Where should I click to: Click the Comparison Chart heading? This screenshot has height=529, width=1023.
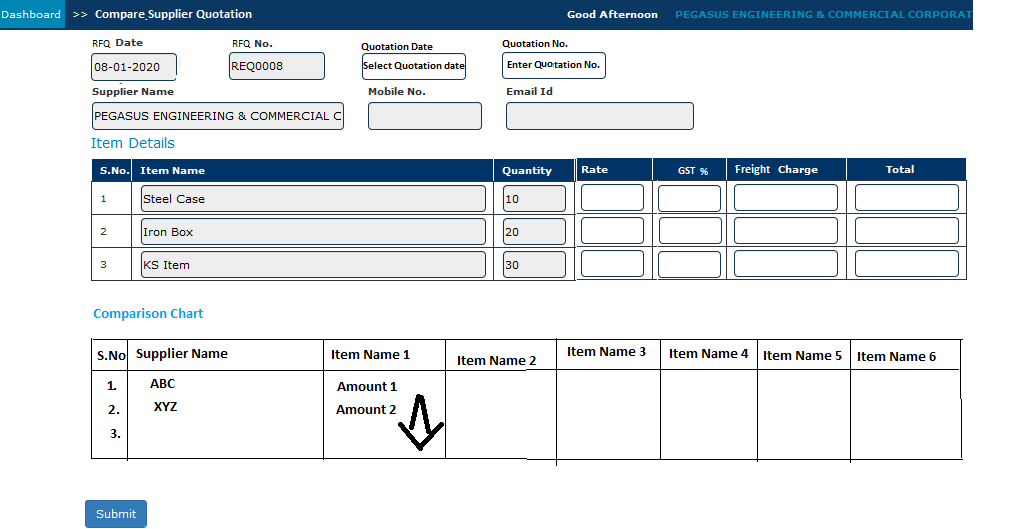click(x=148, y=314)
